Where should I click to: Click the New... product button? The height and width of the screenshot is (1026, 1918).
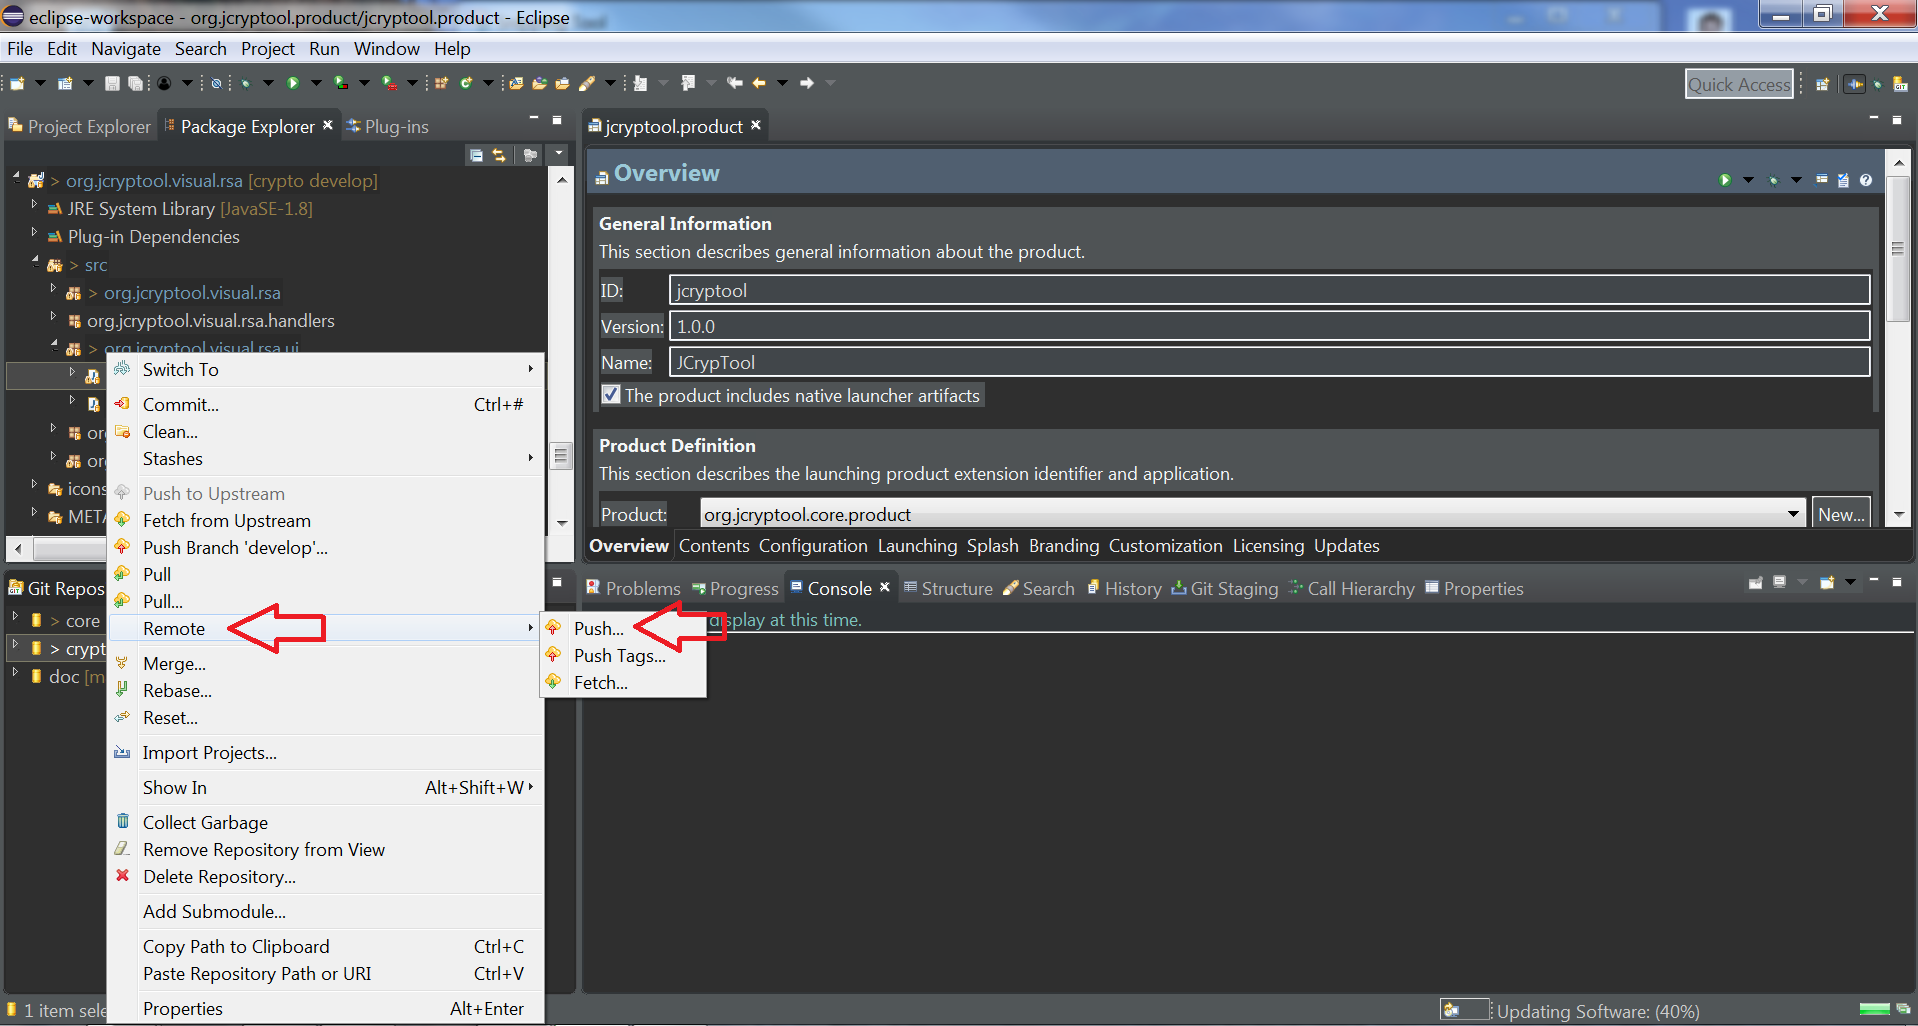1841,514
